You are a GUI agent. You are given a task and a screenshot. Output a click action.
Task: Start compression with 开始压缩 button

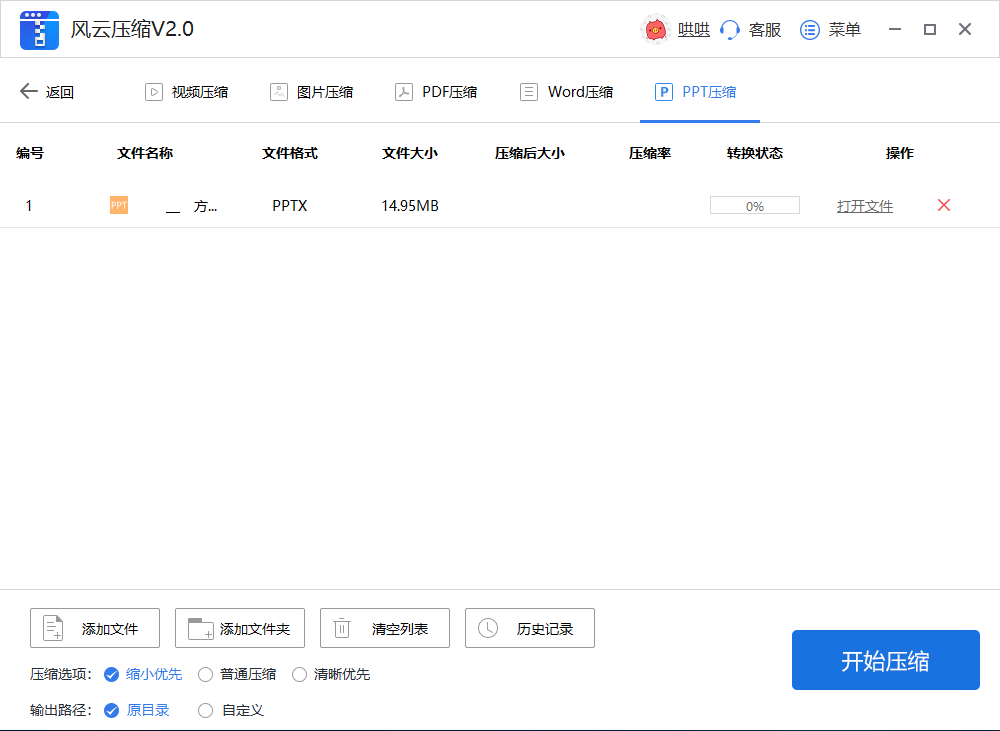pos(885,660)
